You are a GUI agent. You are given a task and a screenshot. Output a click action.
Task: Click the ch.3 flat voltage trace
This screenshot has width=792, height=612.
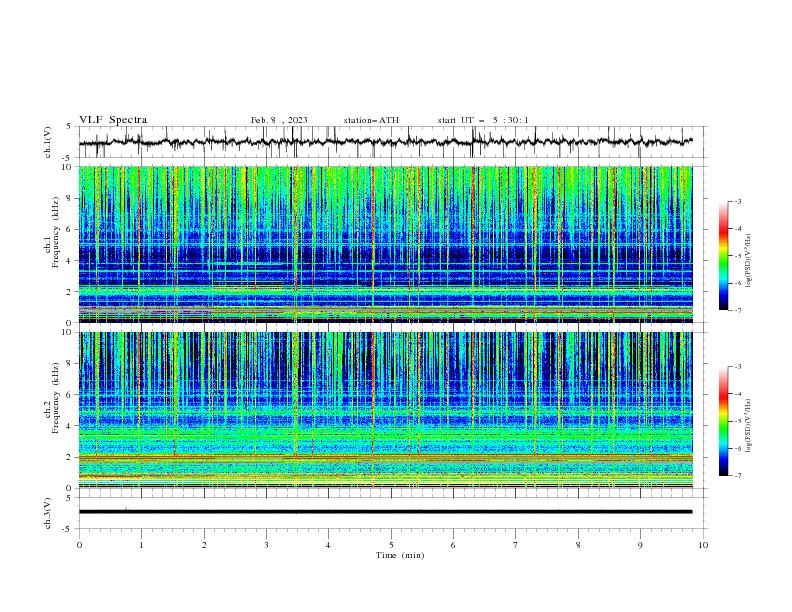click(x=385, y=512)
